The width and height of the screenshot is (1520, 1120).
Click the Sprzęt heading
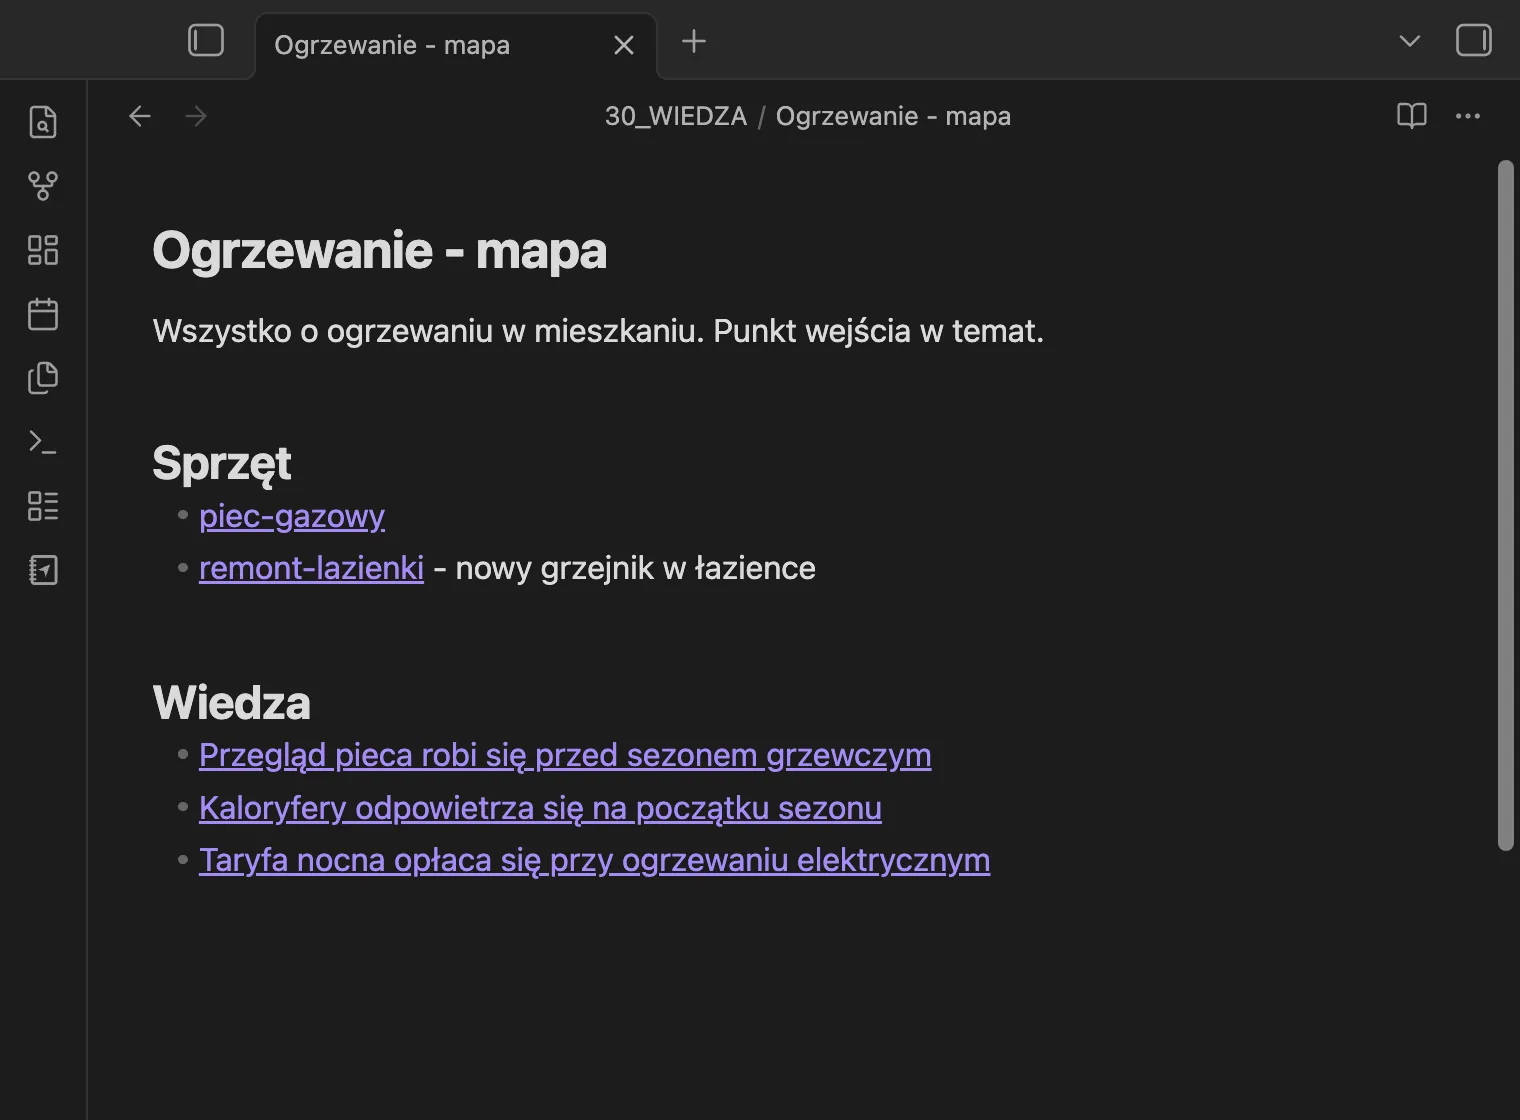pos(222,464)
